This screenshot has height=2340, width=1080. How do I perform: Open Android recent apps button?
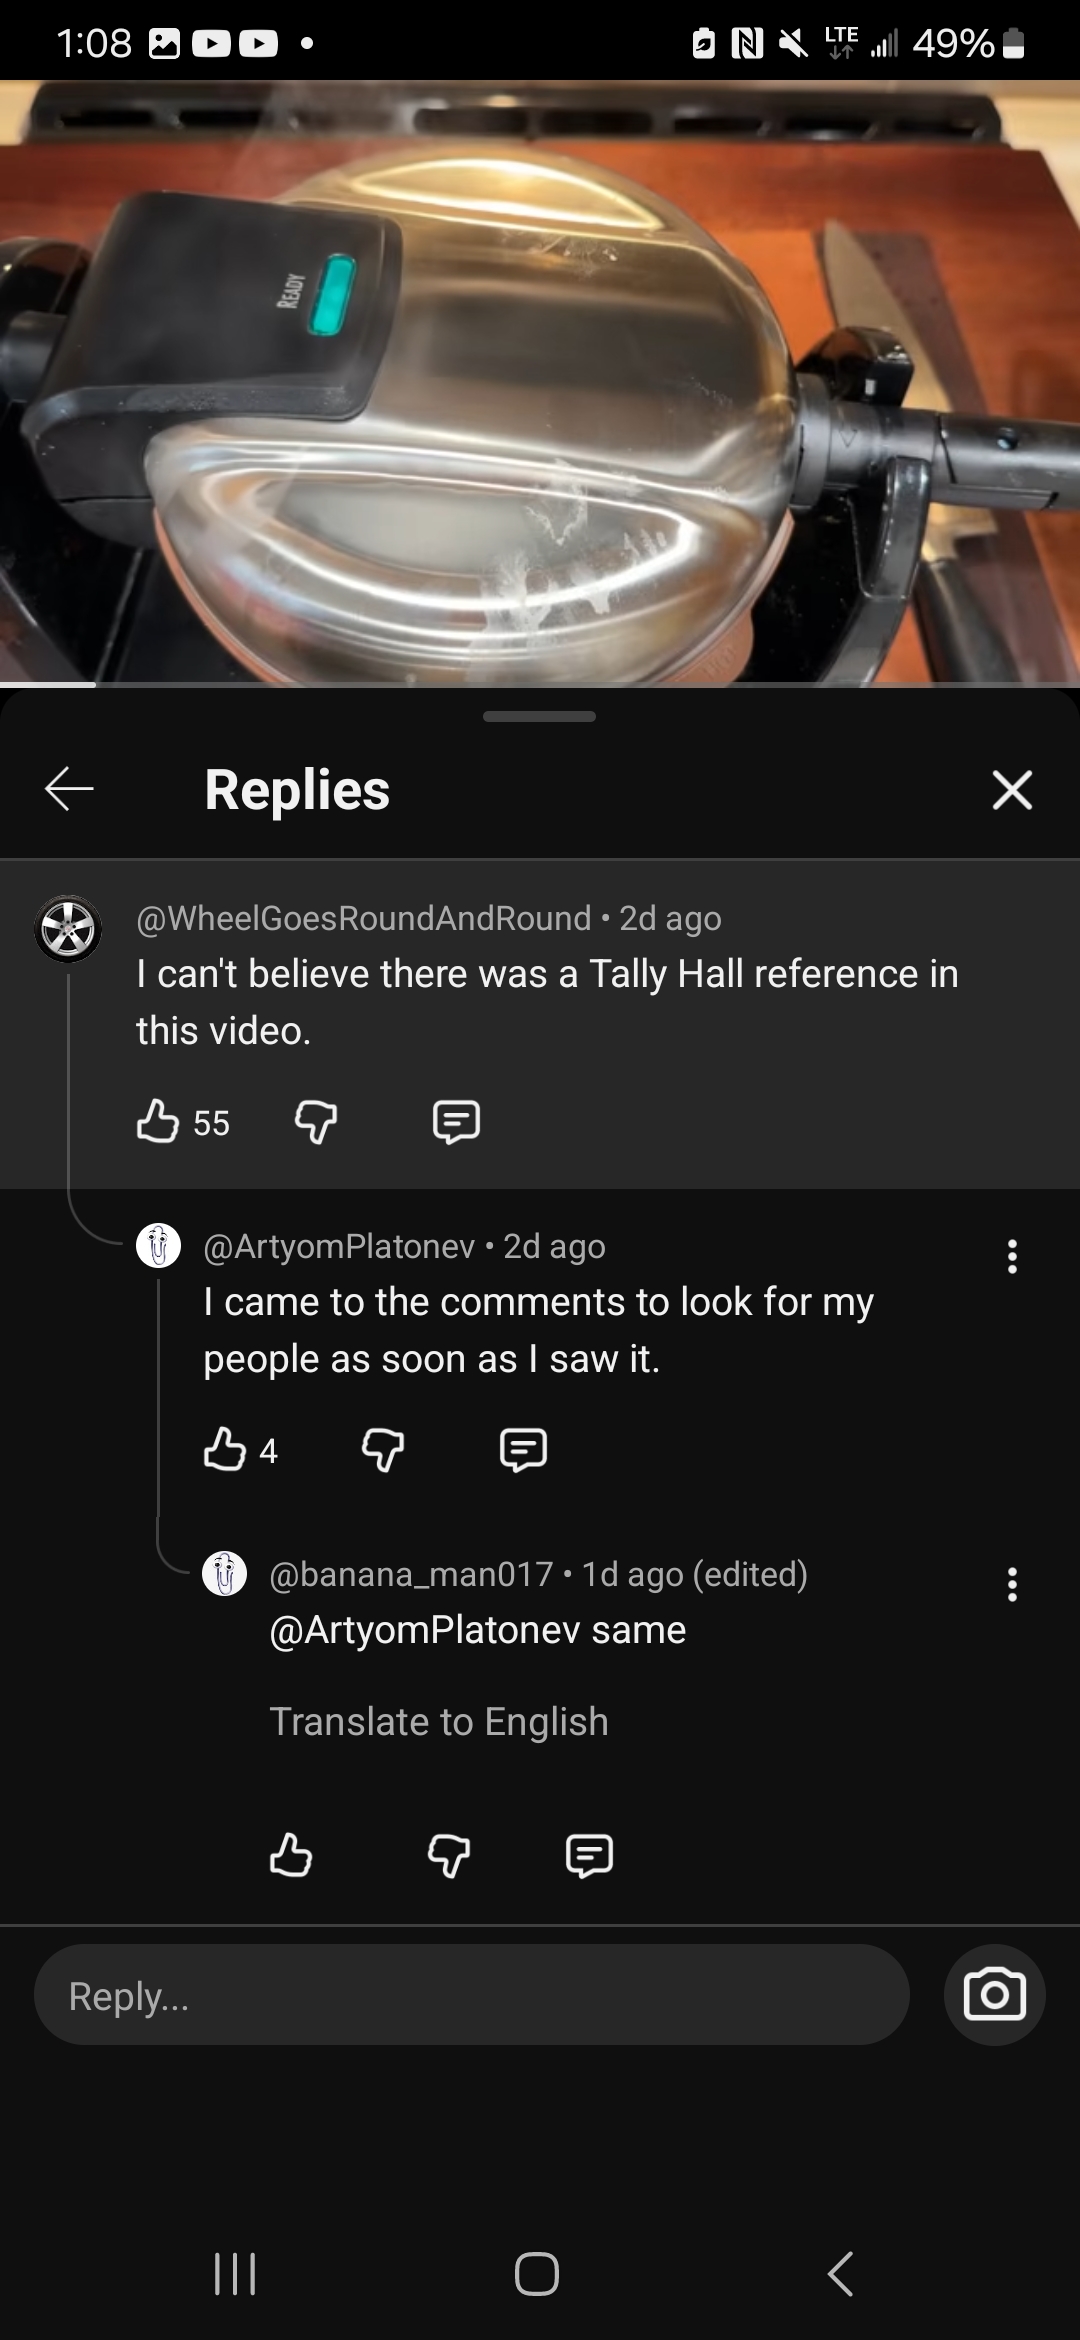point(235,2273)
